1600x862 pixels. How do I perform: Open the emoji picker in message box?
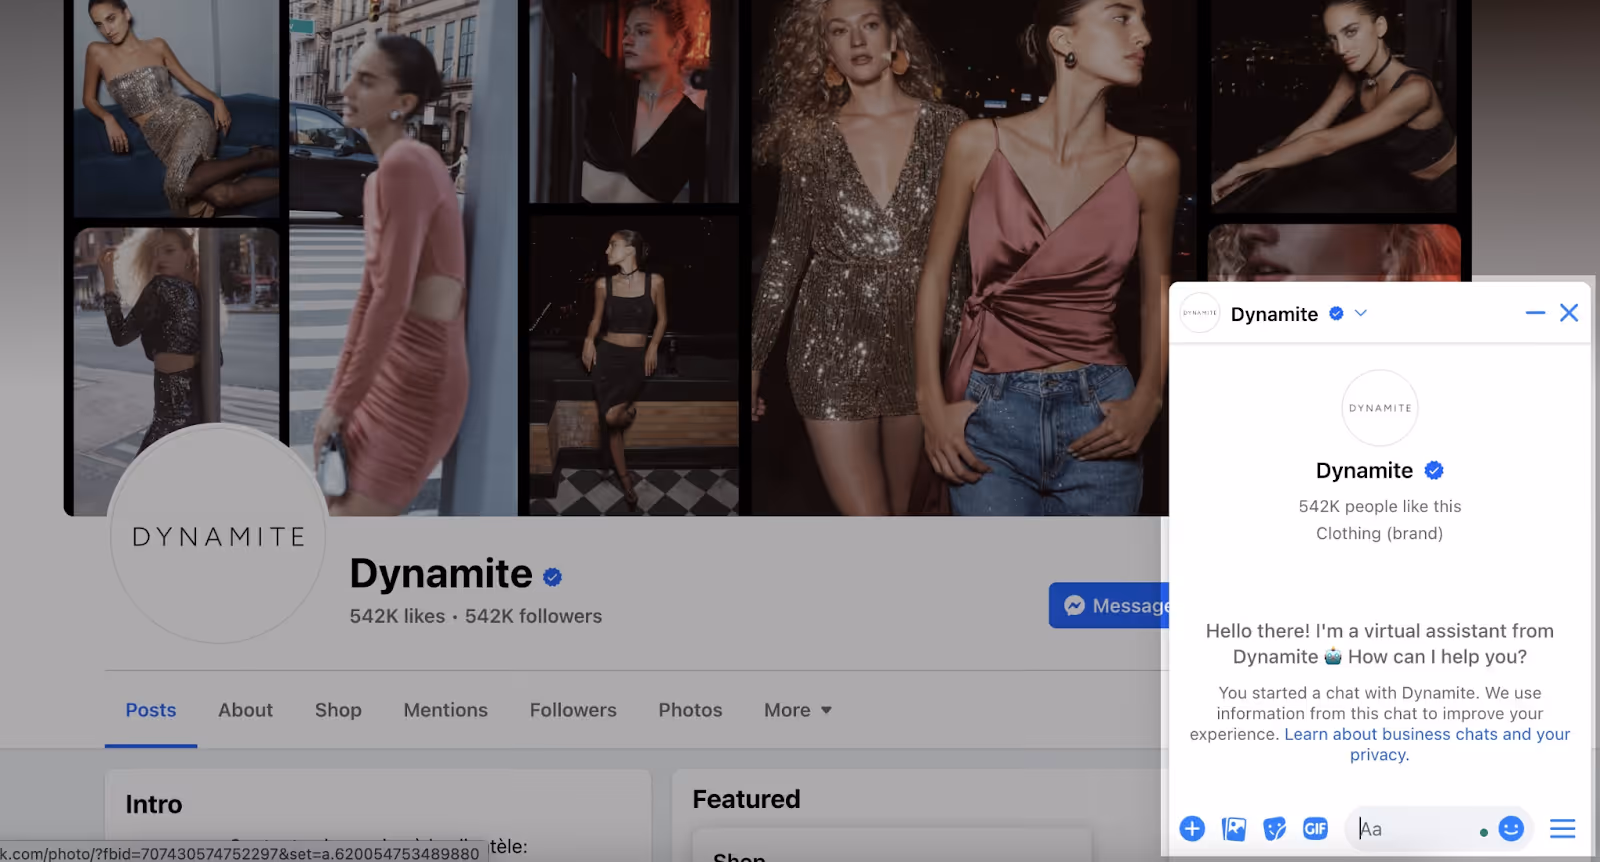[1511, 828]
